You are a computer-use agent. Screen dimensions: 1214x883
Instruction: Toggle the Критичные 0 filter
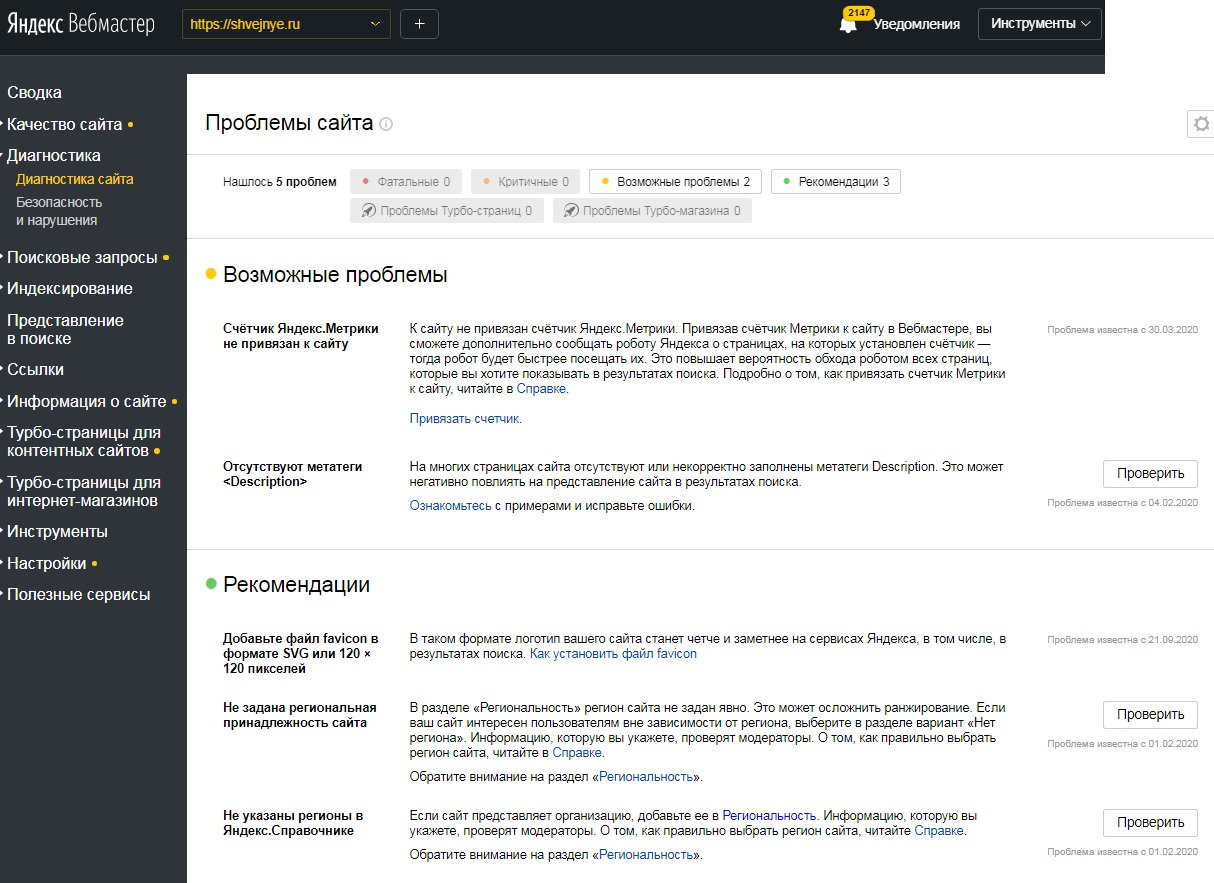tap(526, 182)
